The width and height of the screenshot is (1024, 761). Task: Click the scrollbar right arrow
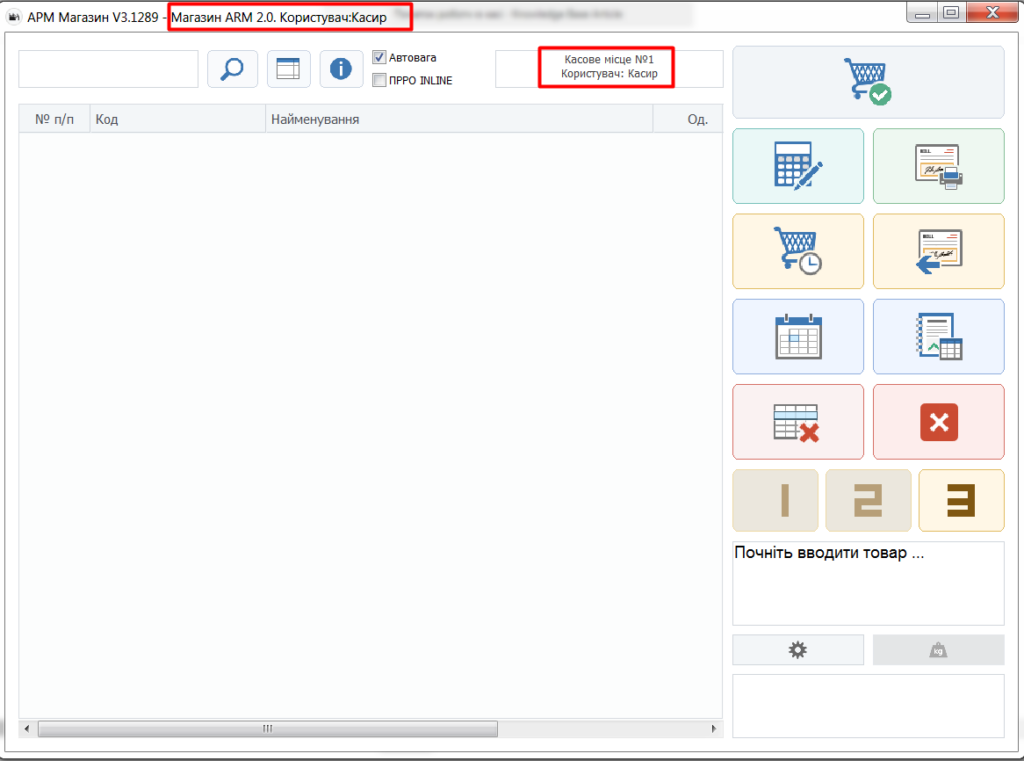point(714,728)
